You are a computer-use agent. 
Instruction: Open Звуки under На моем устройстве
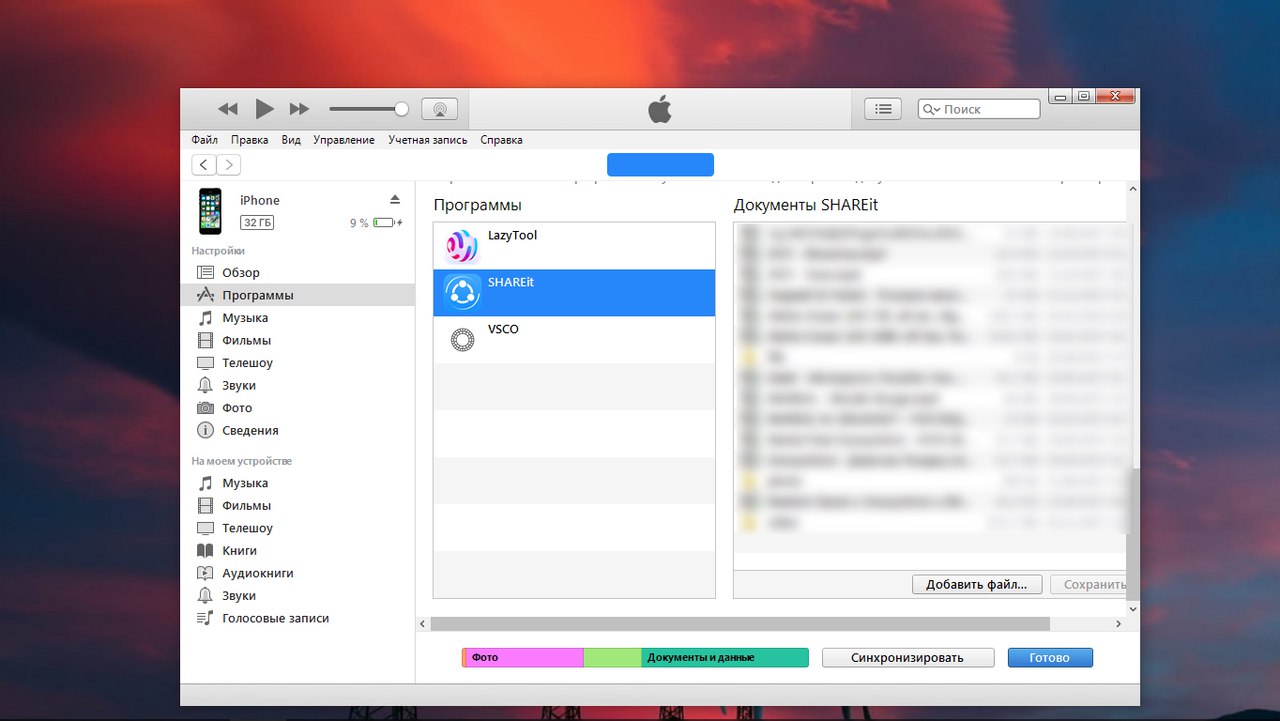298,595
